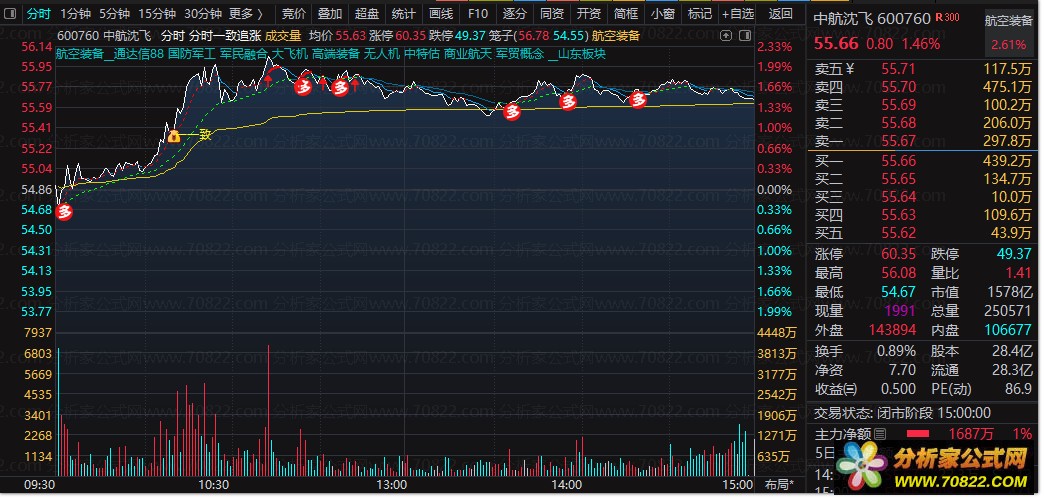Screen dimensions: 1044x498
Task: Click the 内盘 value 106677
Action: 1007,330
